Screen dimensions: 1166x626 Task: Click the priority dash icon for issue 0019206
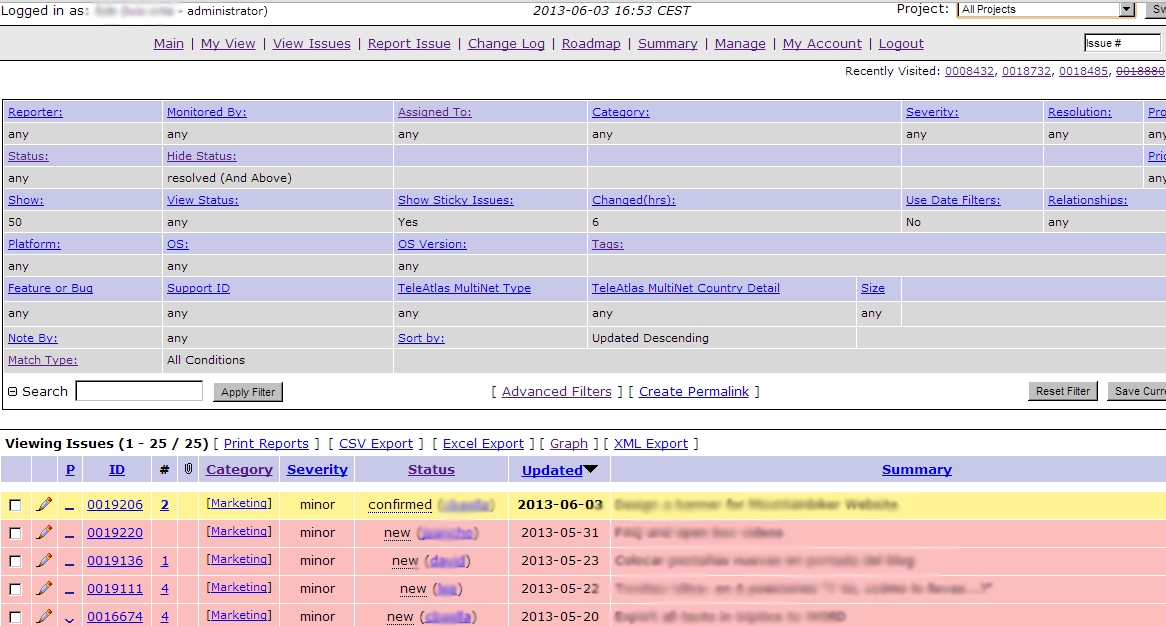70,507
